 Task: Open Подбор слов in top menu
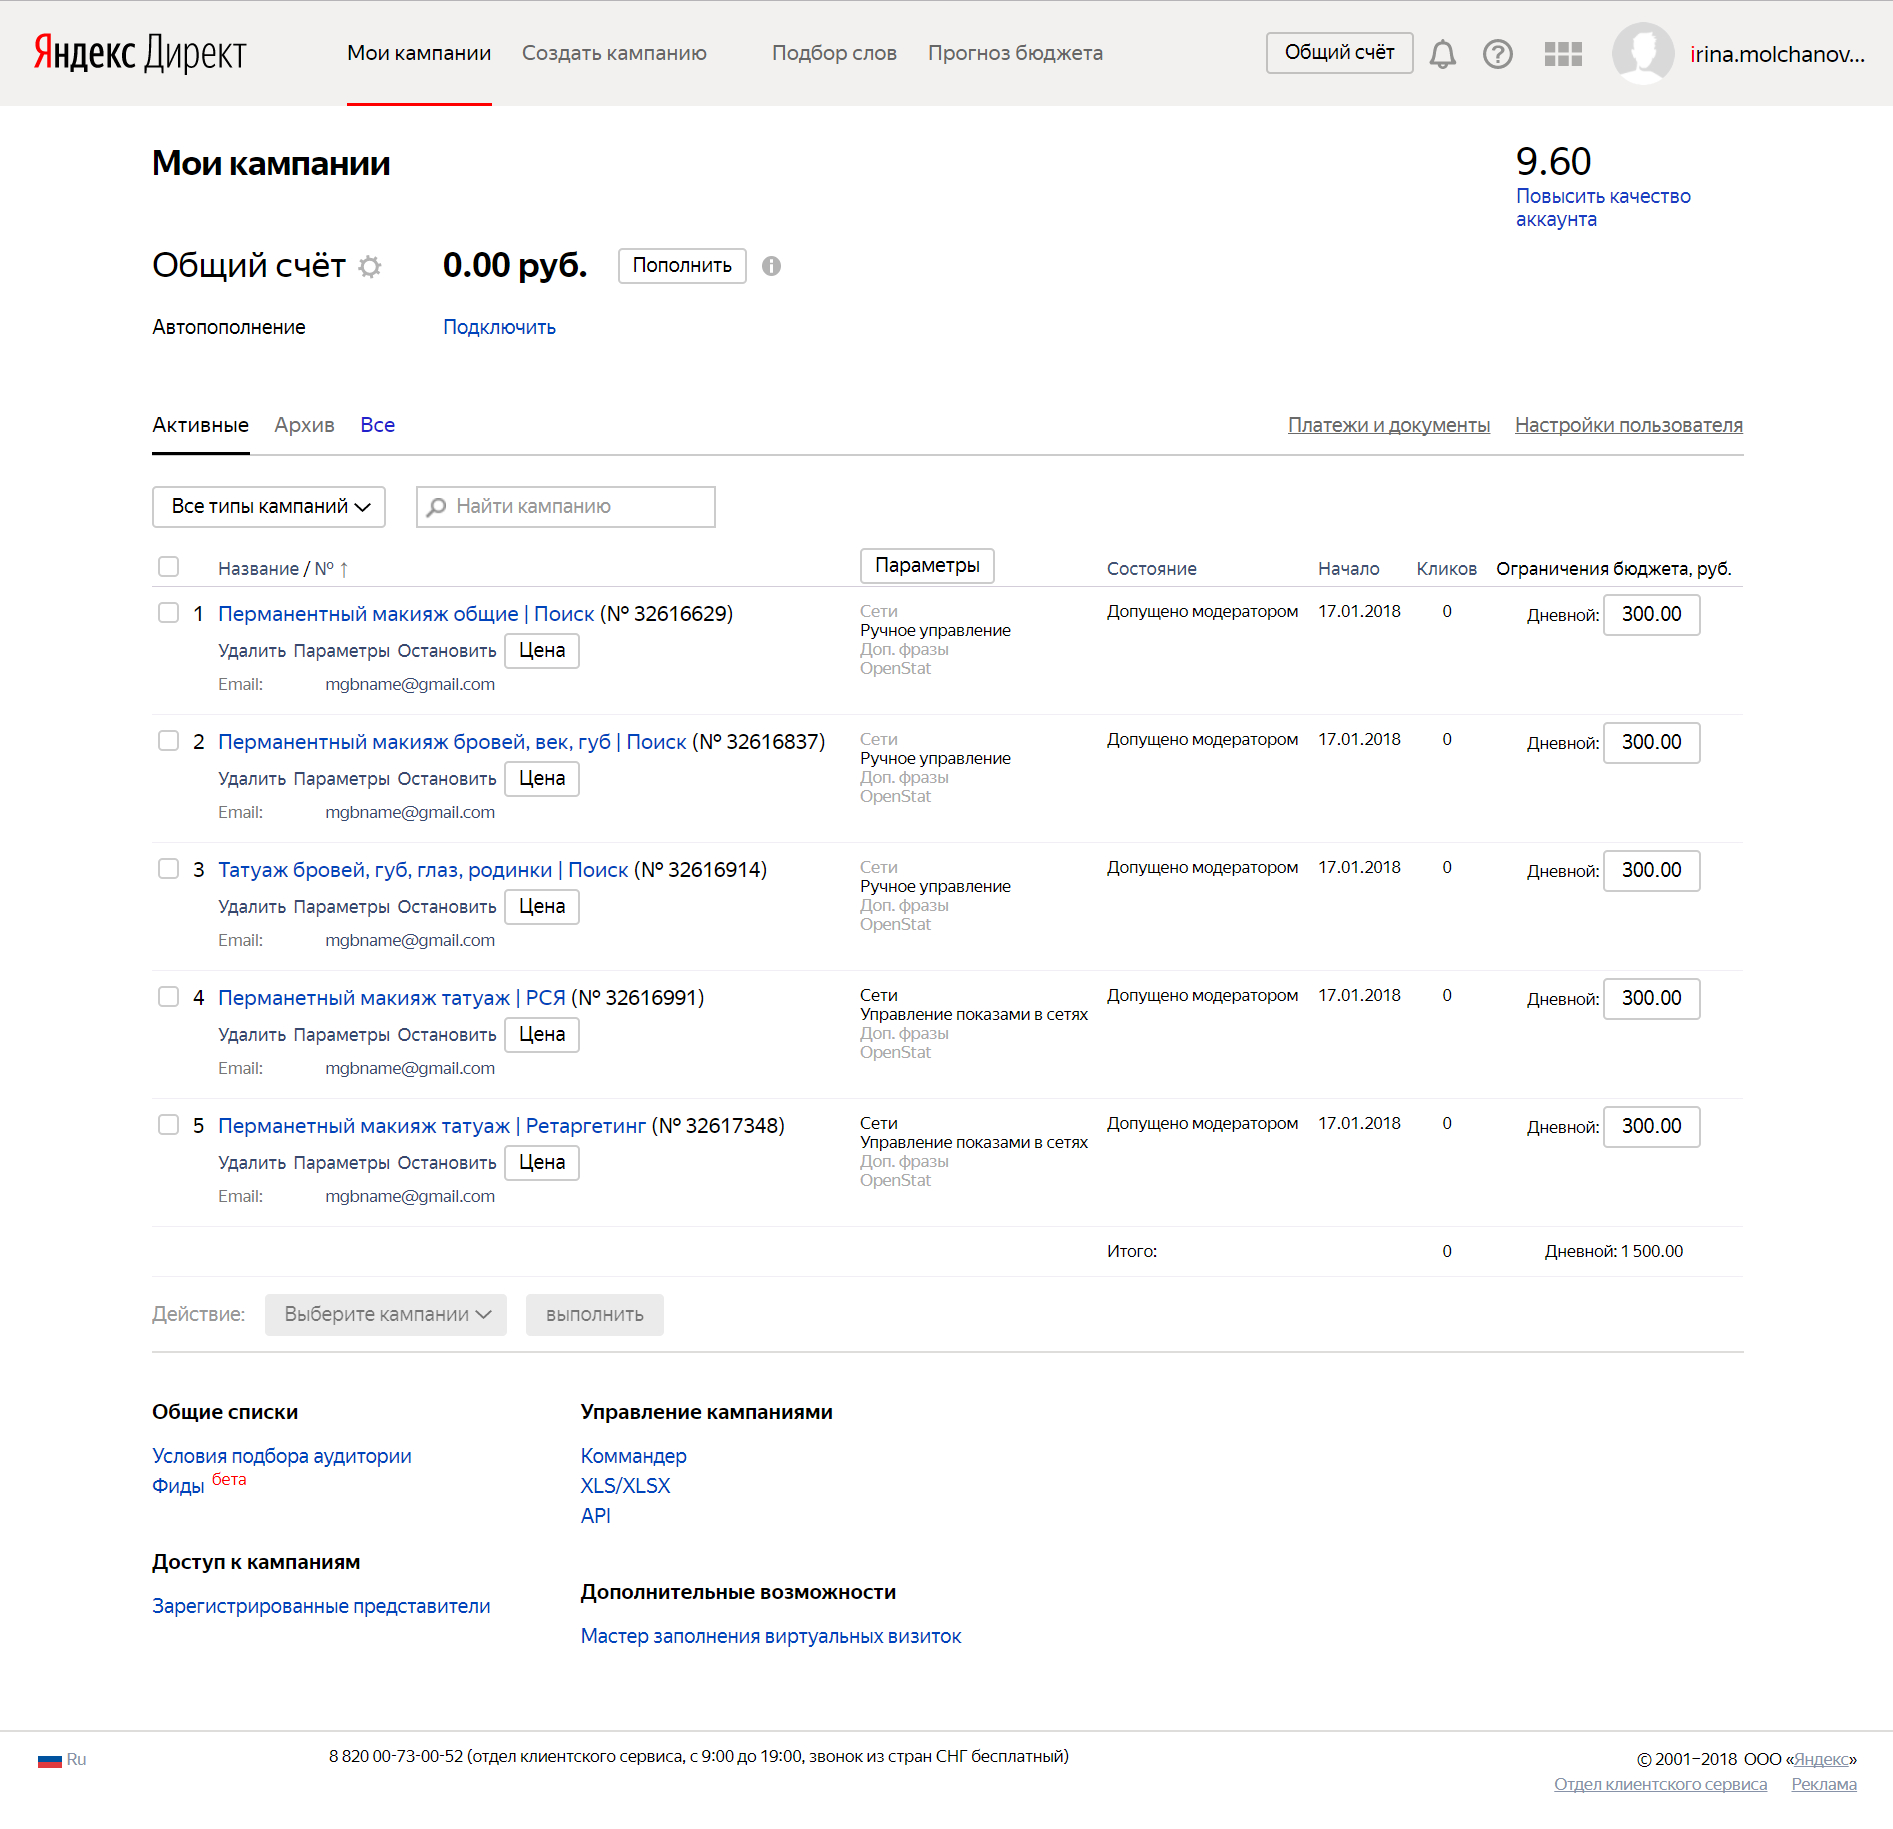point(834,53)
